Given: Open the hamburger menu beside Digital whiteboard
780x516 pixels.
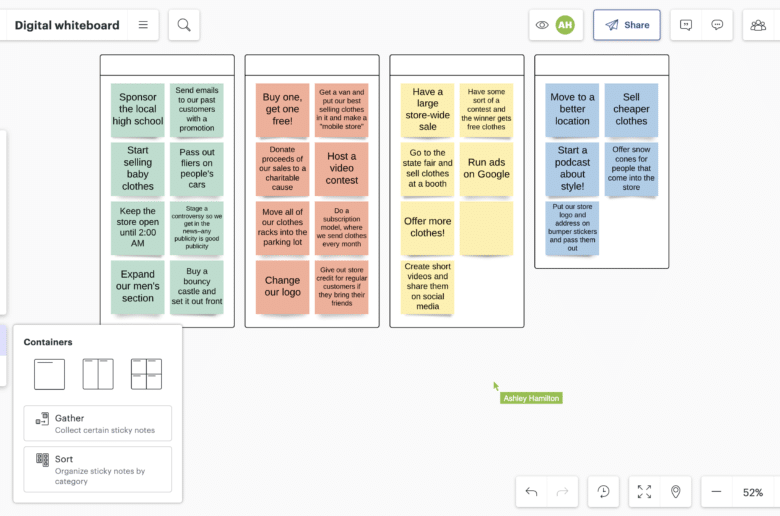Looking at the screenshot, I should point(143,25).
